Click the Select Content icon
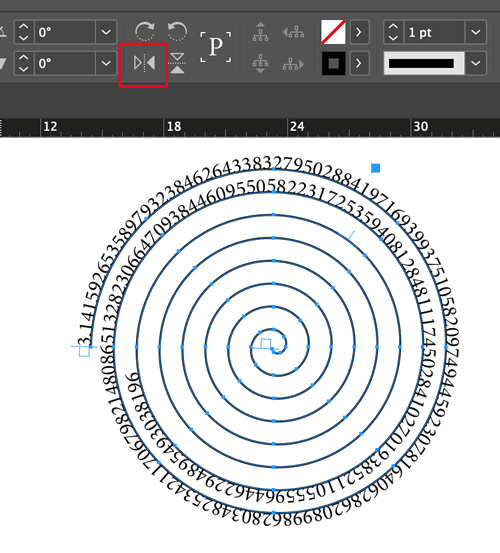 [260, 63]
